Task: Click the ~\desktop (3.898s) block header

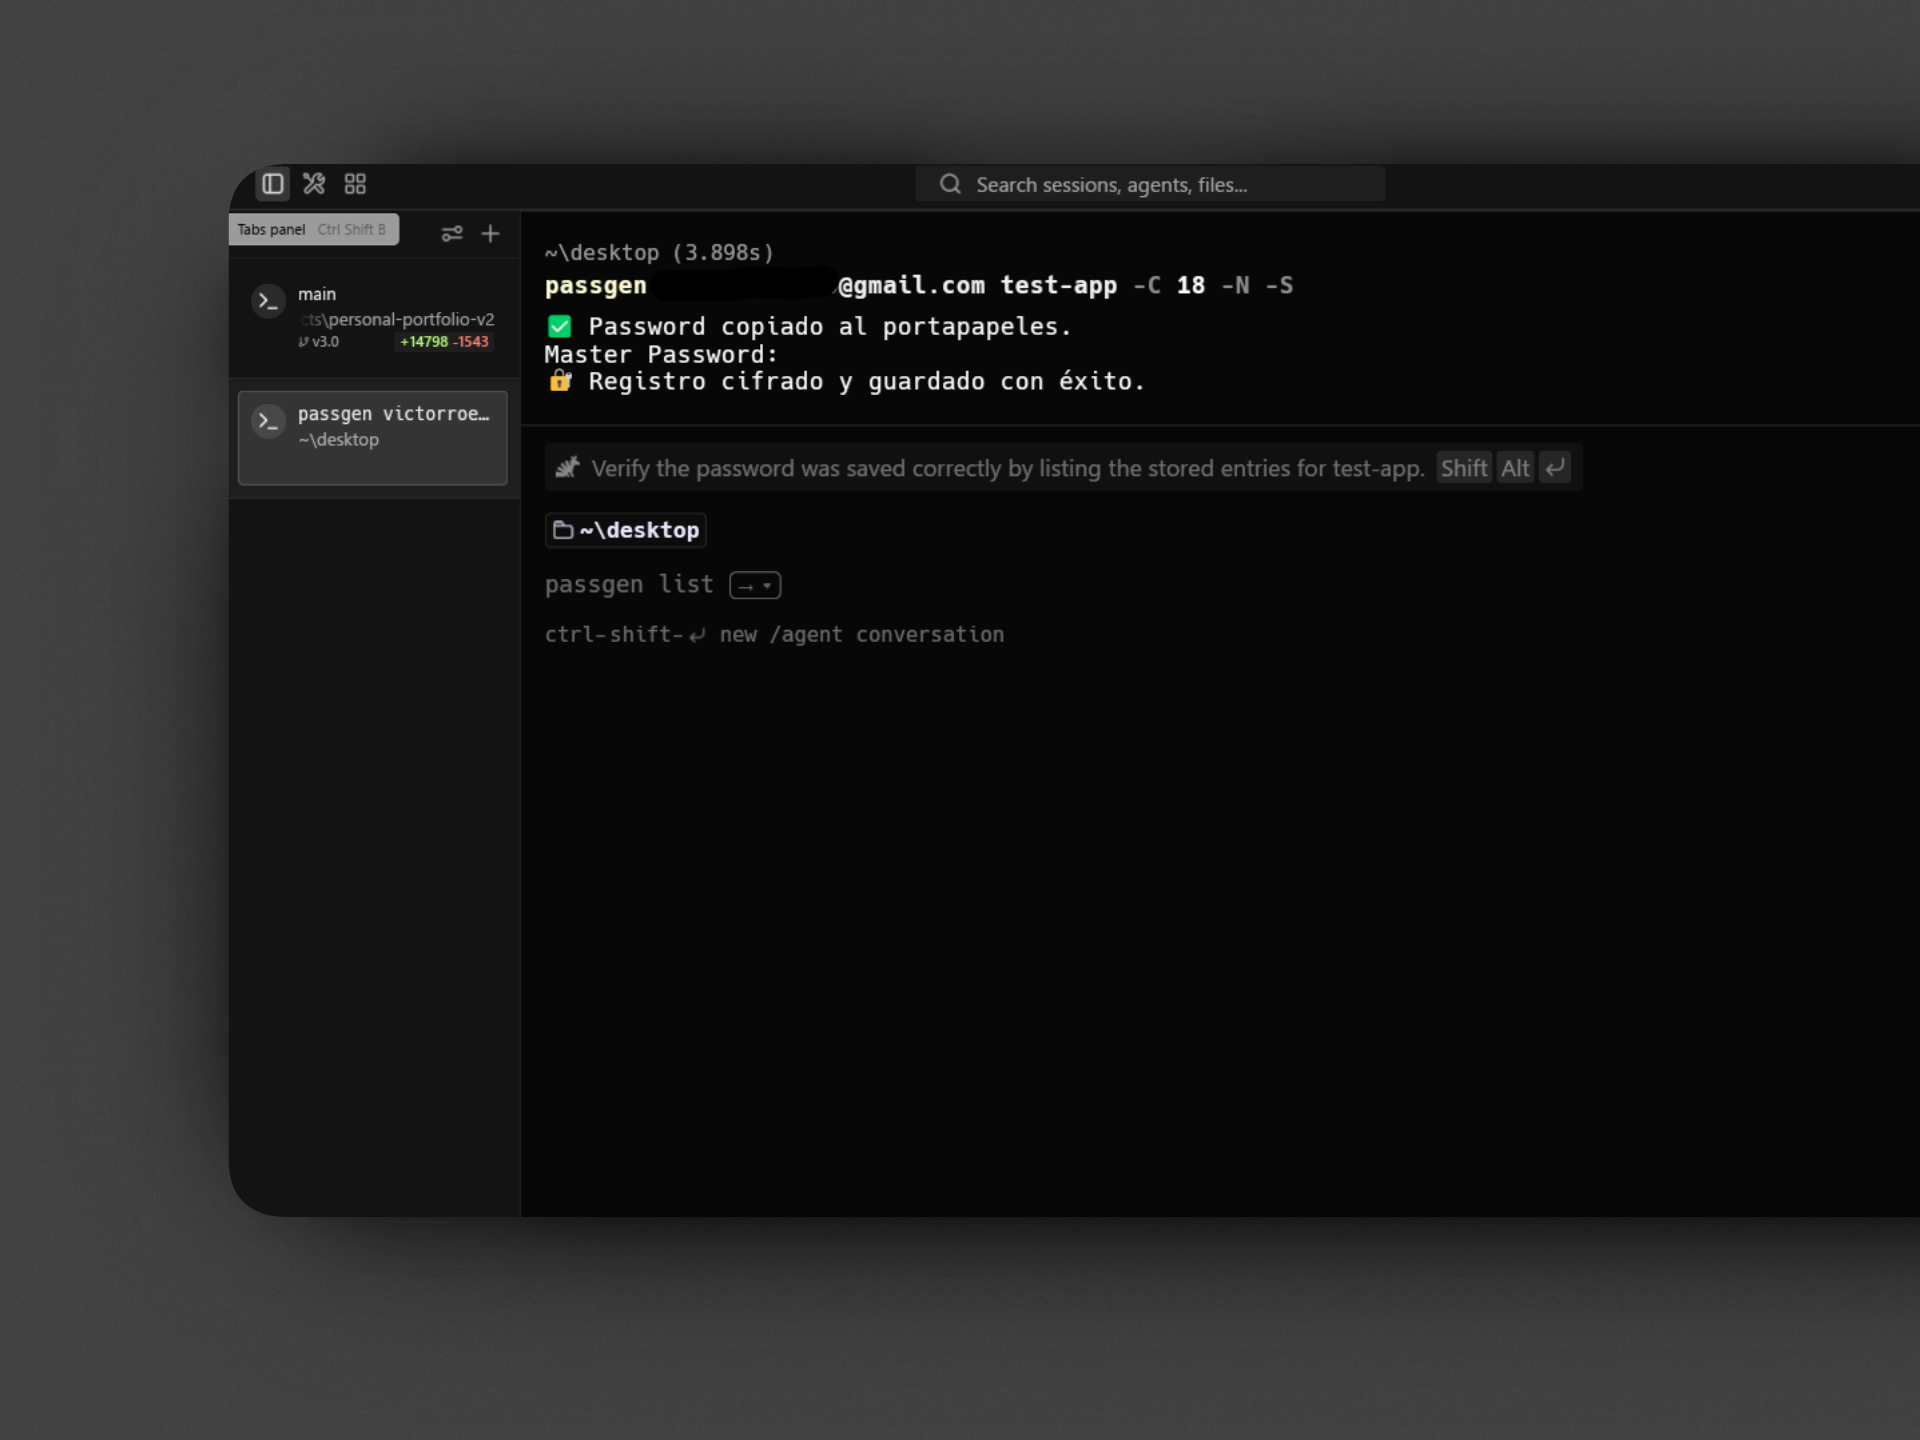Action: (x=659, y=252)
